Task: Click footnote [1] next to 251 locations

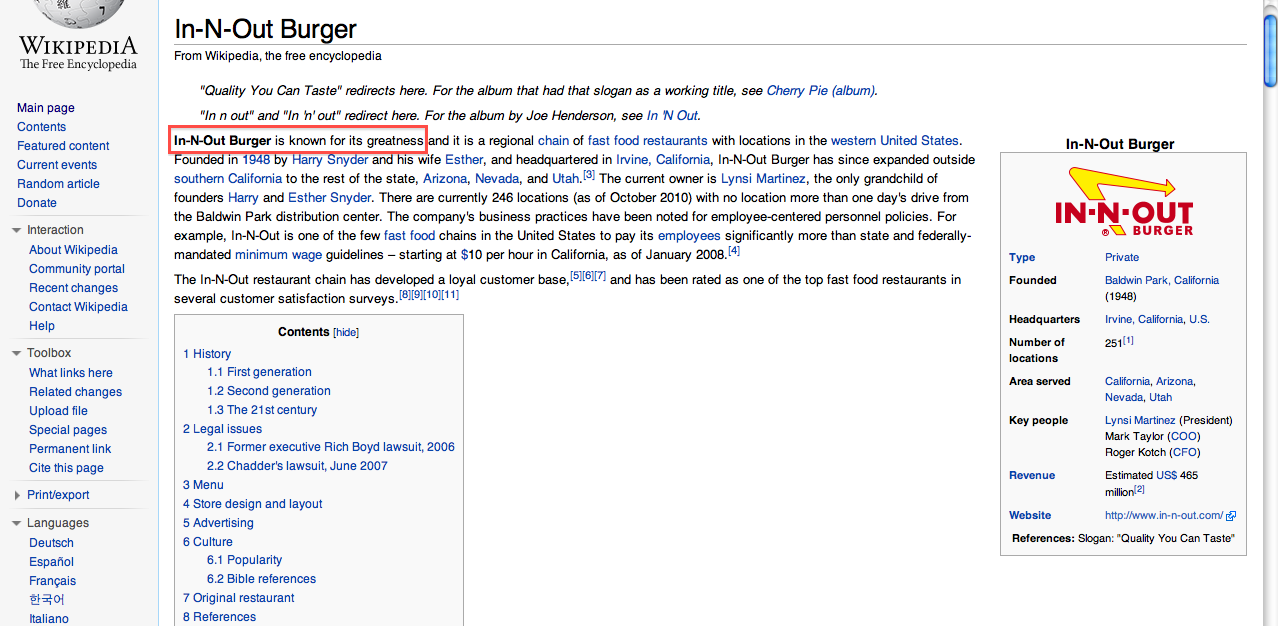Action: point(1128,340)
